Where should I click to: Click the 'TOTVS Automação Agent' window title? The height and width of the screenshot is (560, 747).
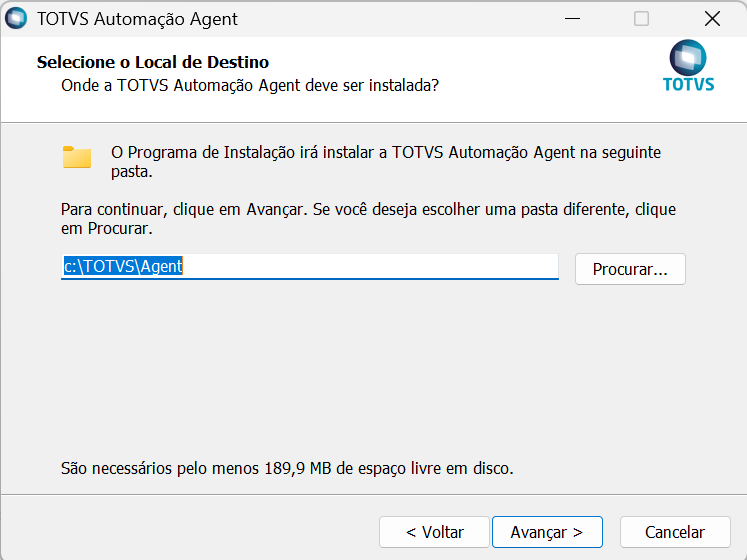(x=137, y=19)
